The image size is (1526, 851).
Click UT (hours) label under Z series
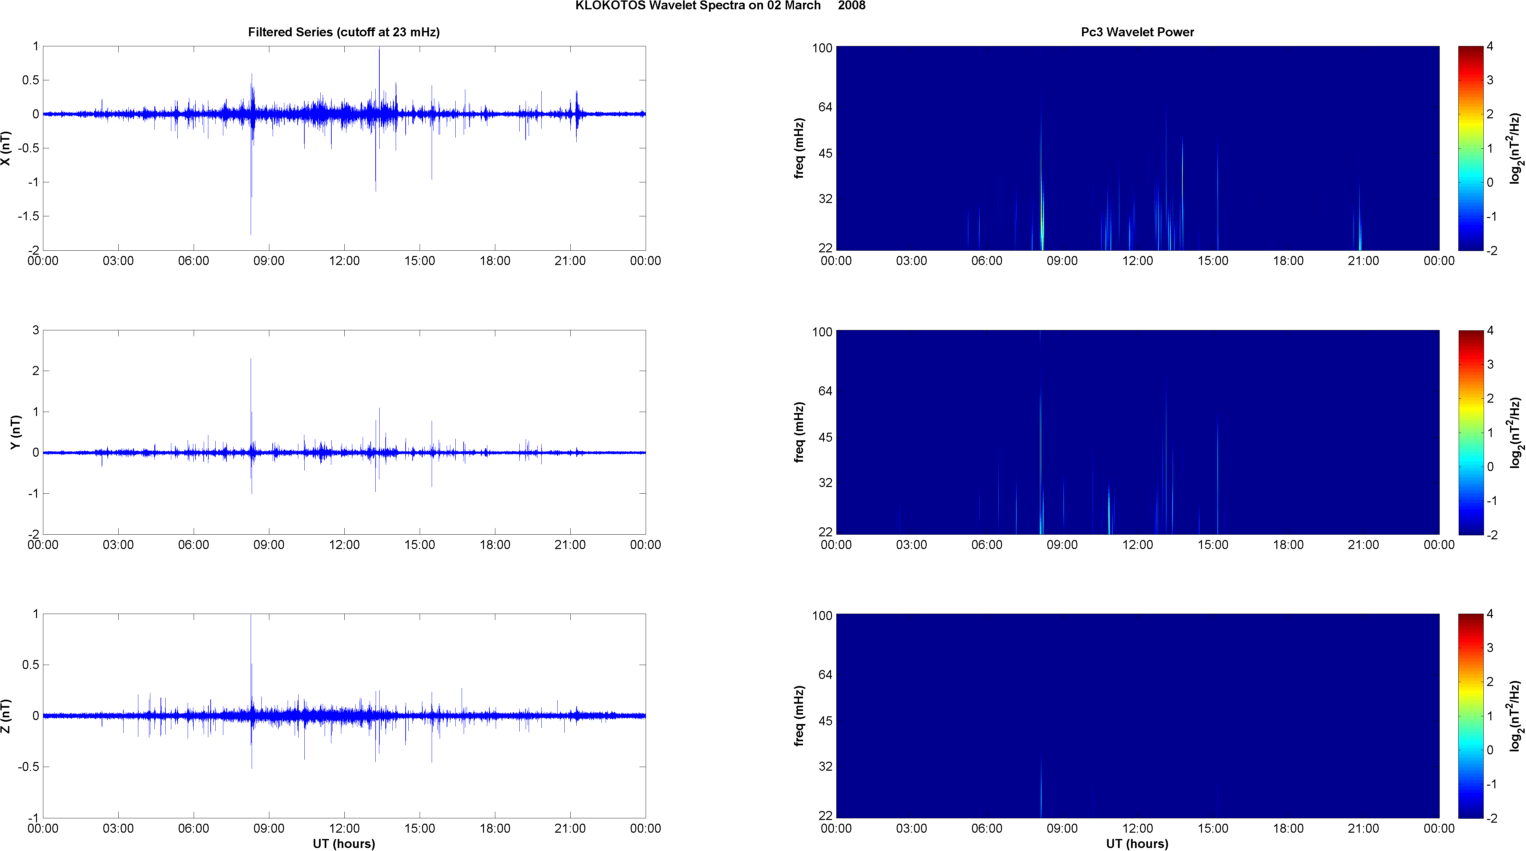pyautogui.click(x=343, y=843)
